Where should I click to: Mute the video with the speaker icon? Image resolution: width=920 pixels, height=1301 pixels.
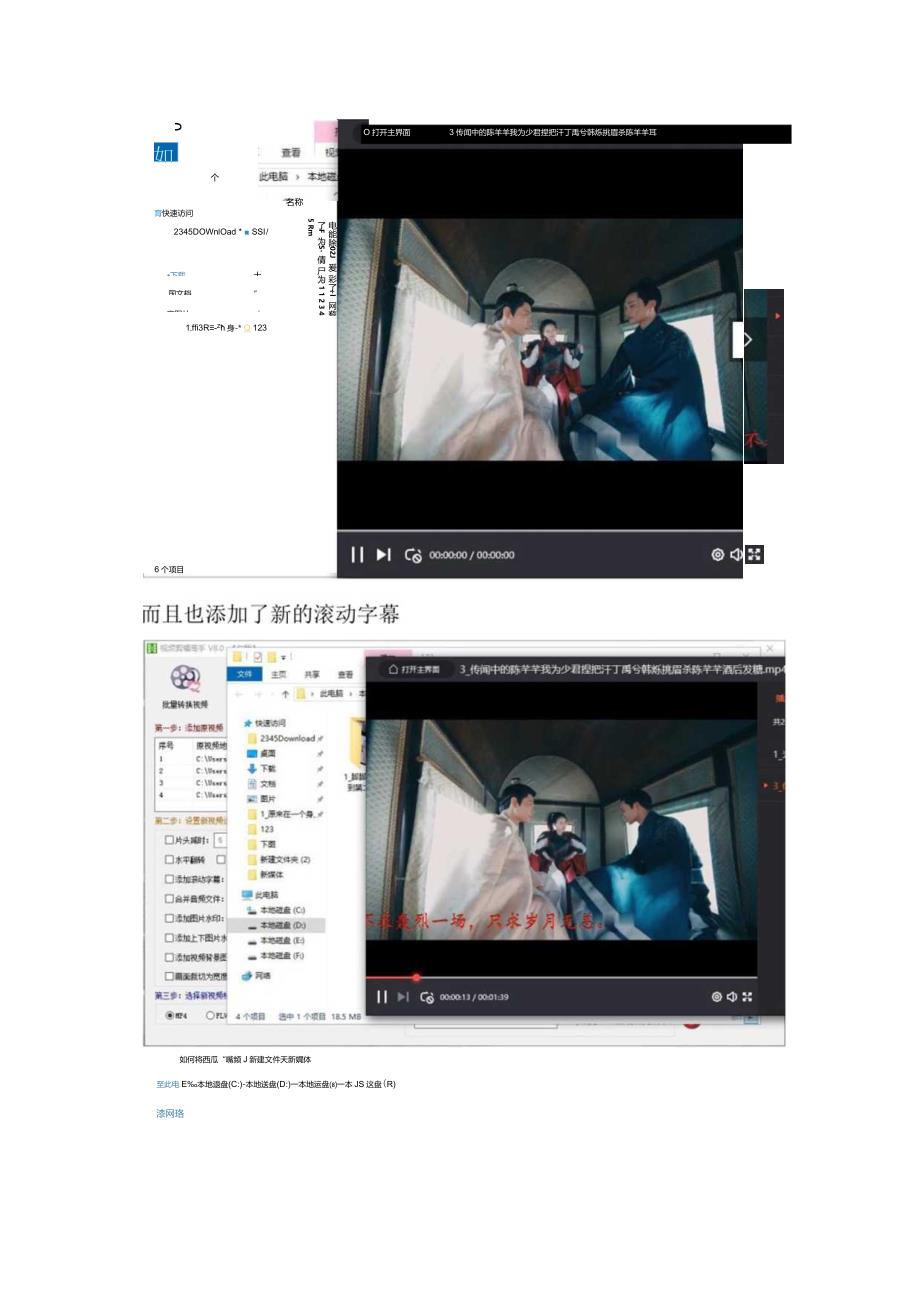(733, 996)
